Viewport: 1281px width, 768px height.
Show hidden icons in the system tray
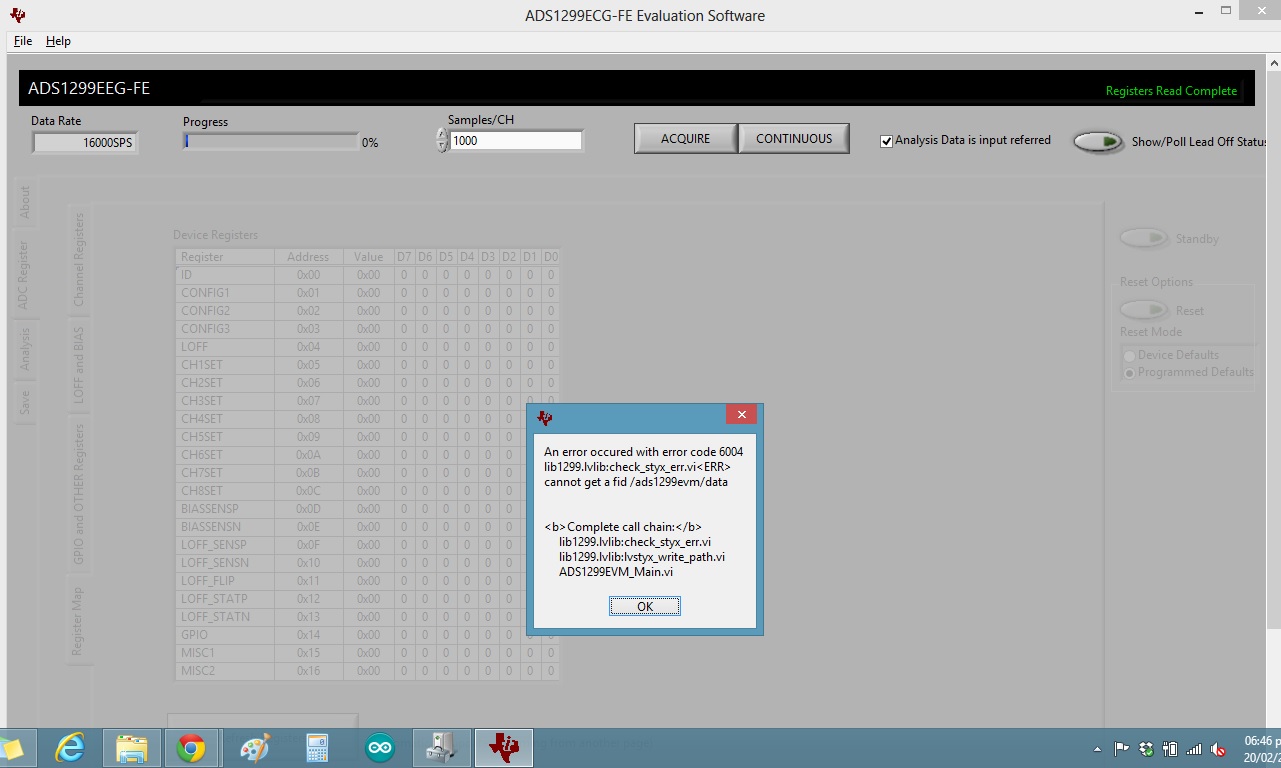1096,748
